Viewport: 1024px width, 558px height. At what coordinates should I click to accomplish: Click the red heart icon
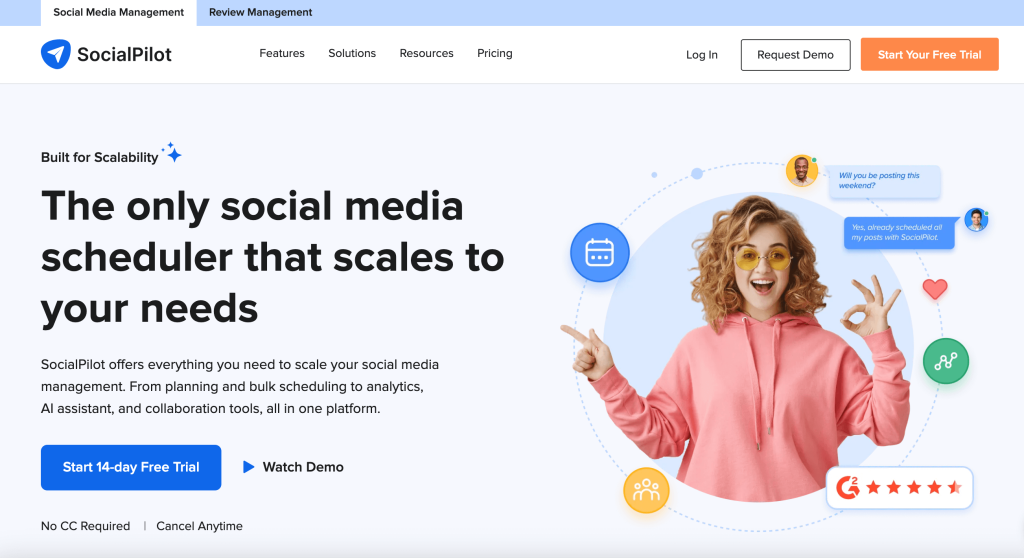pyautogui.click(x=935, y=289)
